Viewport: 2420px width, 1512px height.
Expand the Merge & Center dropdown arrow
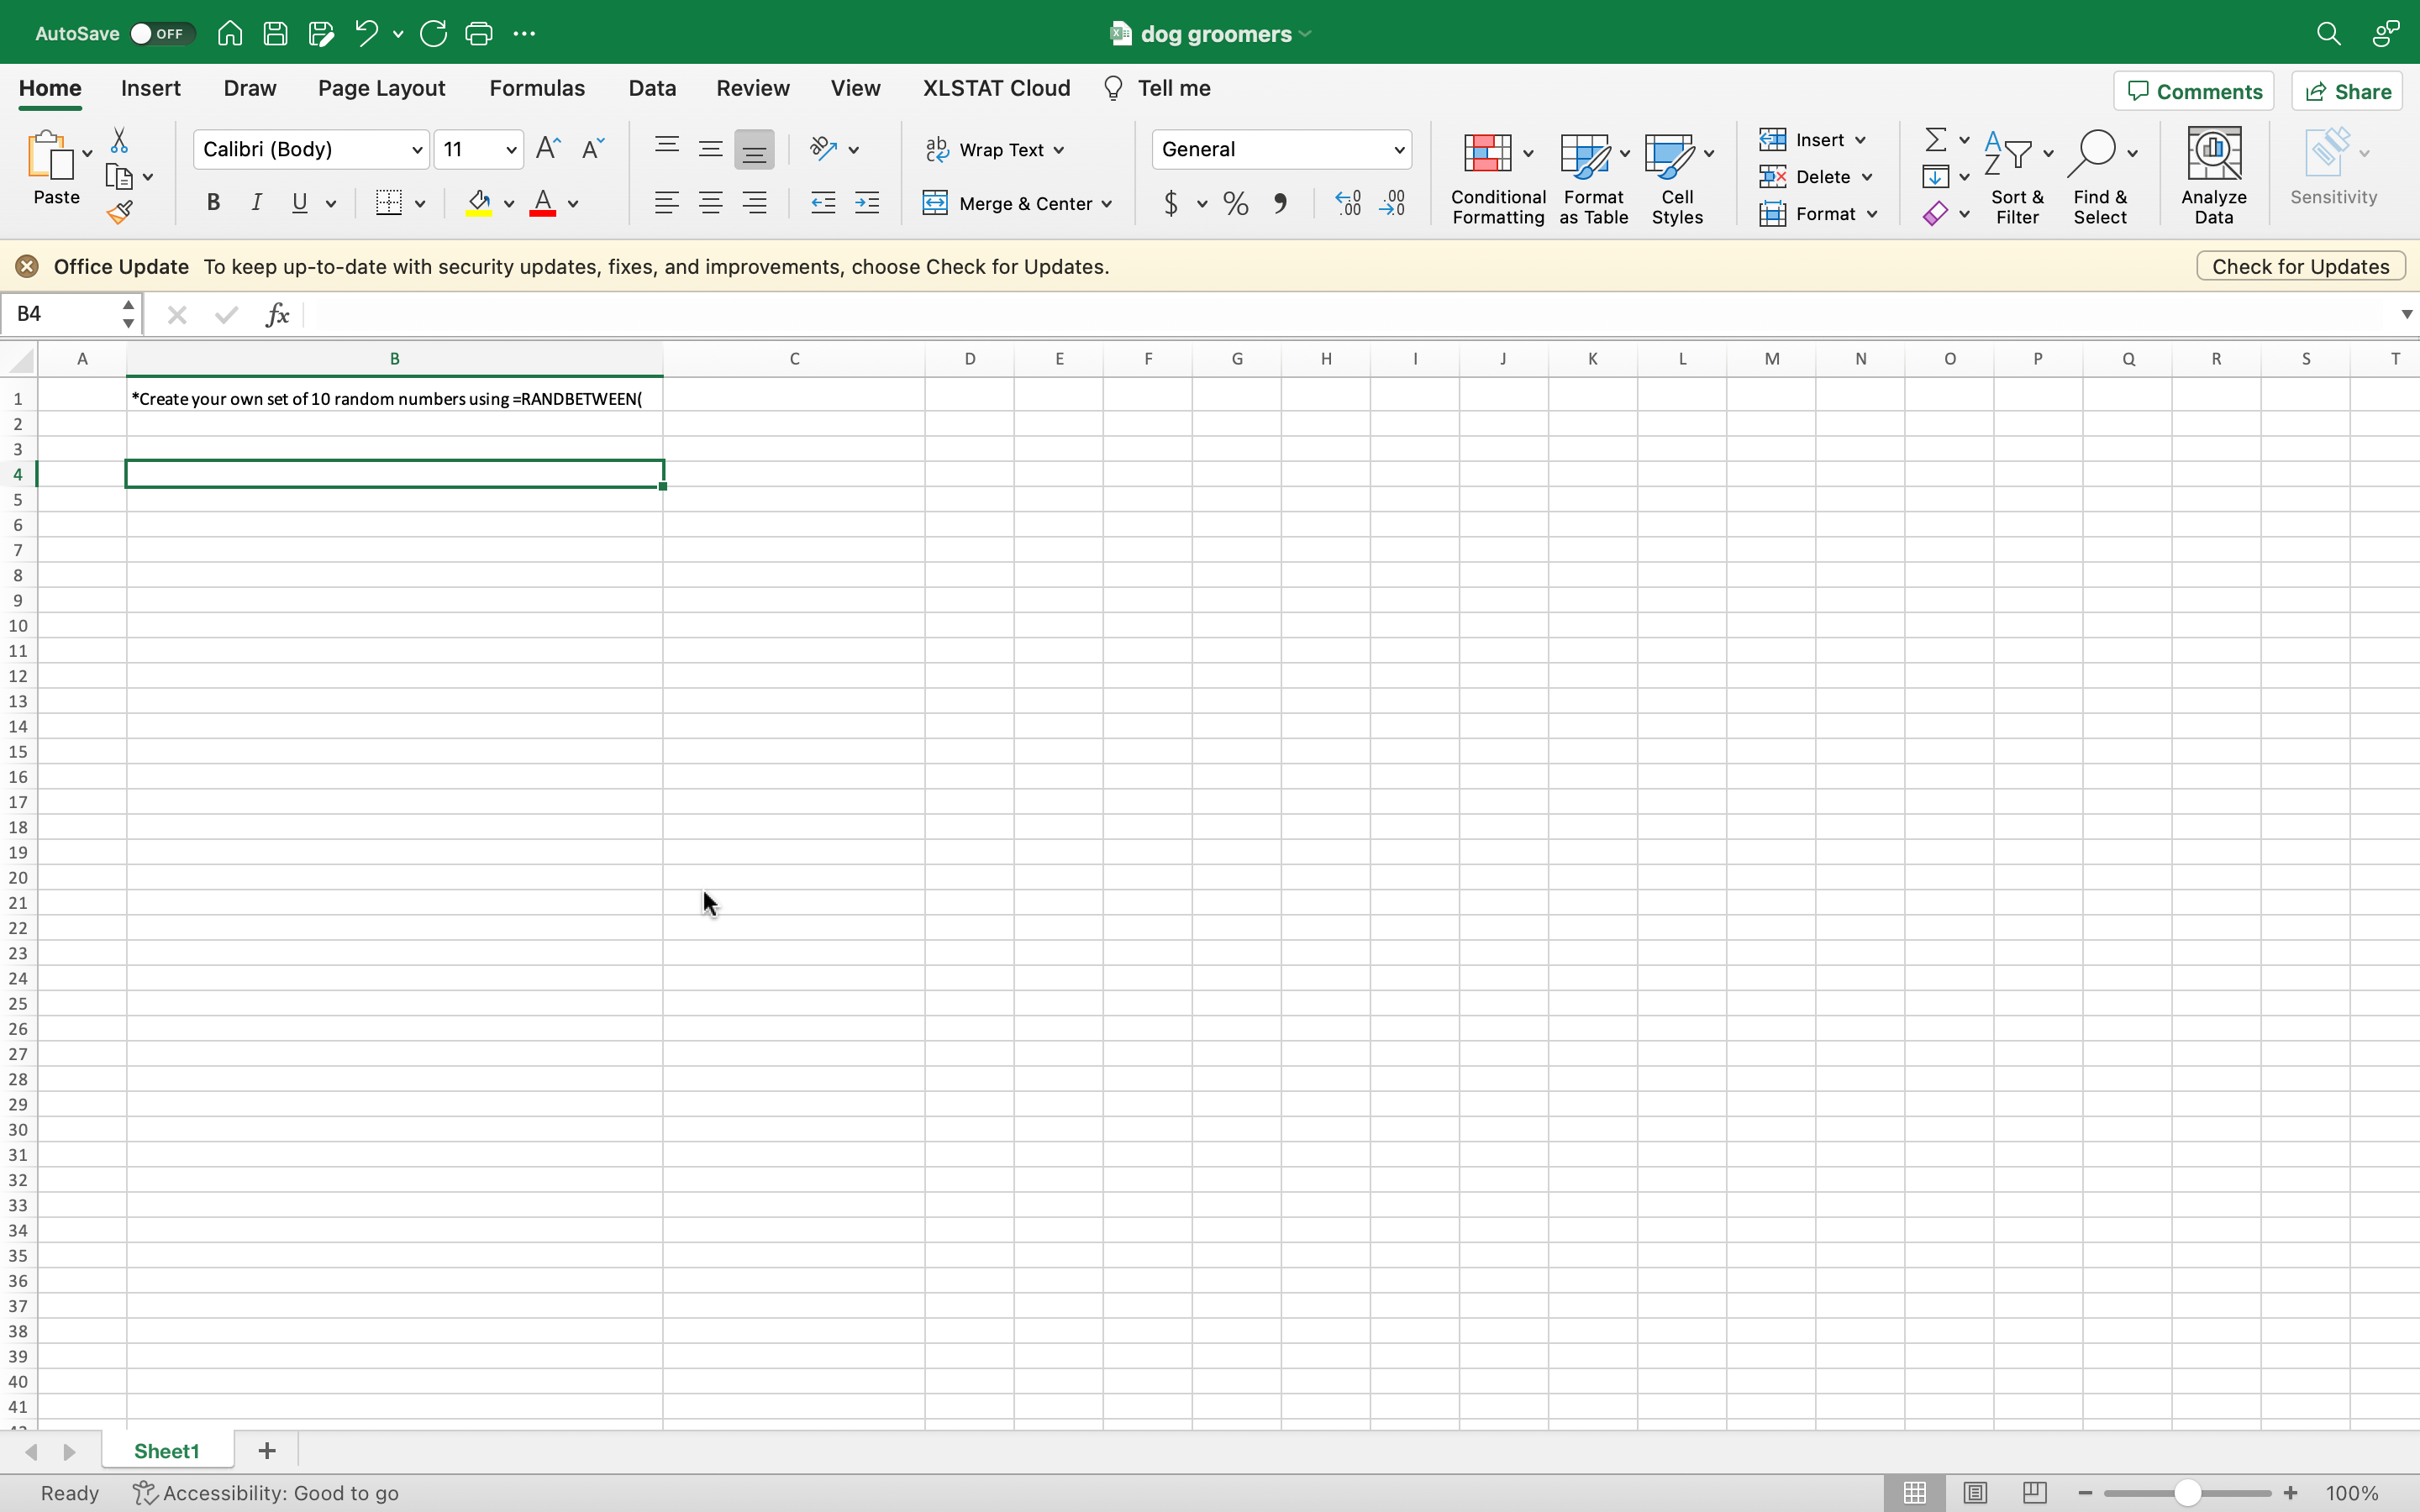(1107, 204)
